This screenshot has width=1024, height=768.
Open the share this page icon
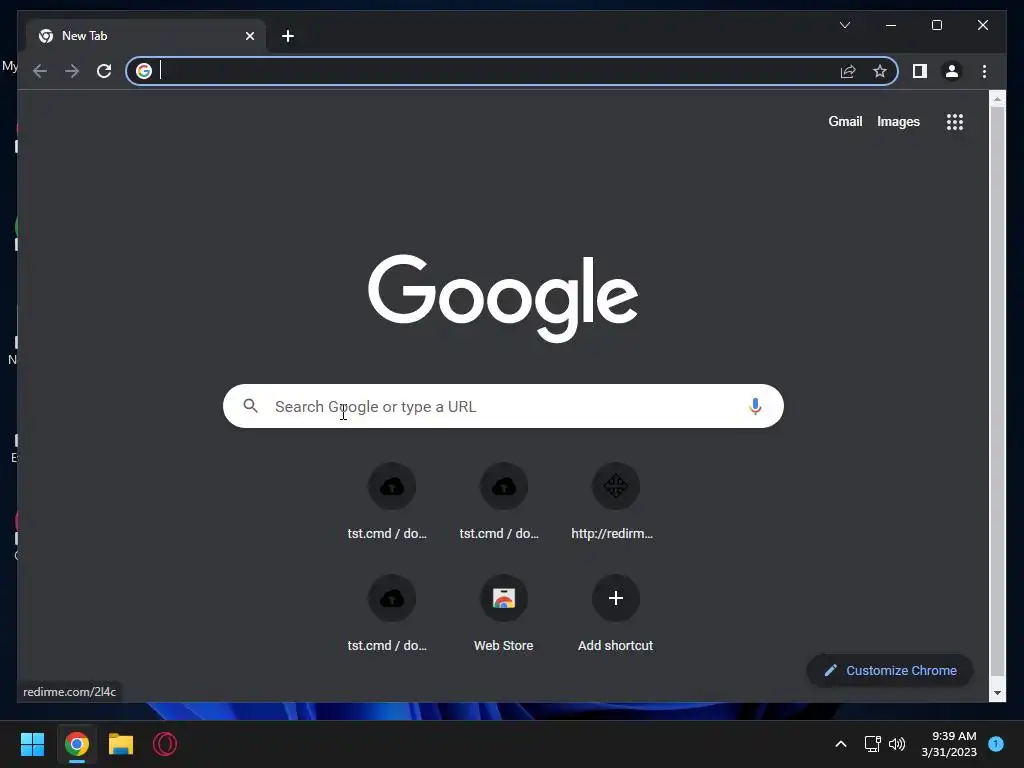point(848,71)
